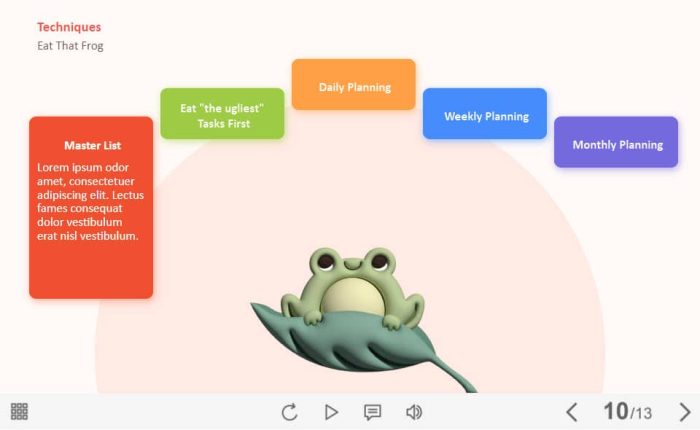Viewport: 700px width, 430px height.
Task: Click the Eat That Frog subtitle
Action: (x=70, y=46)
